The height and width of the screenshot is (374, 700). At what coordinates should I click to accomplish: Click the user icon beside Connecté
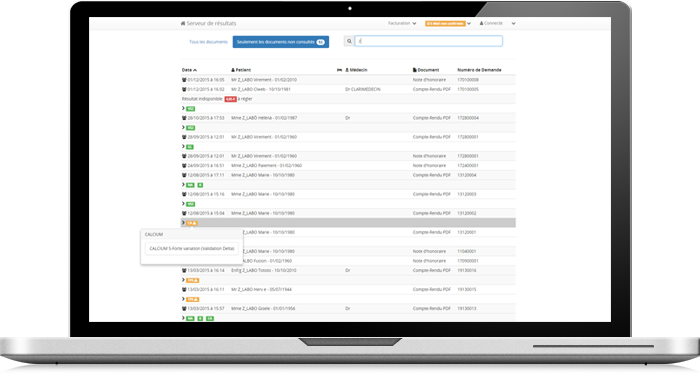pos(482,23)
